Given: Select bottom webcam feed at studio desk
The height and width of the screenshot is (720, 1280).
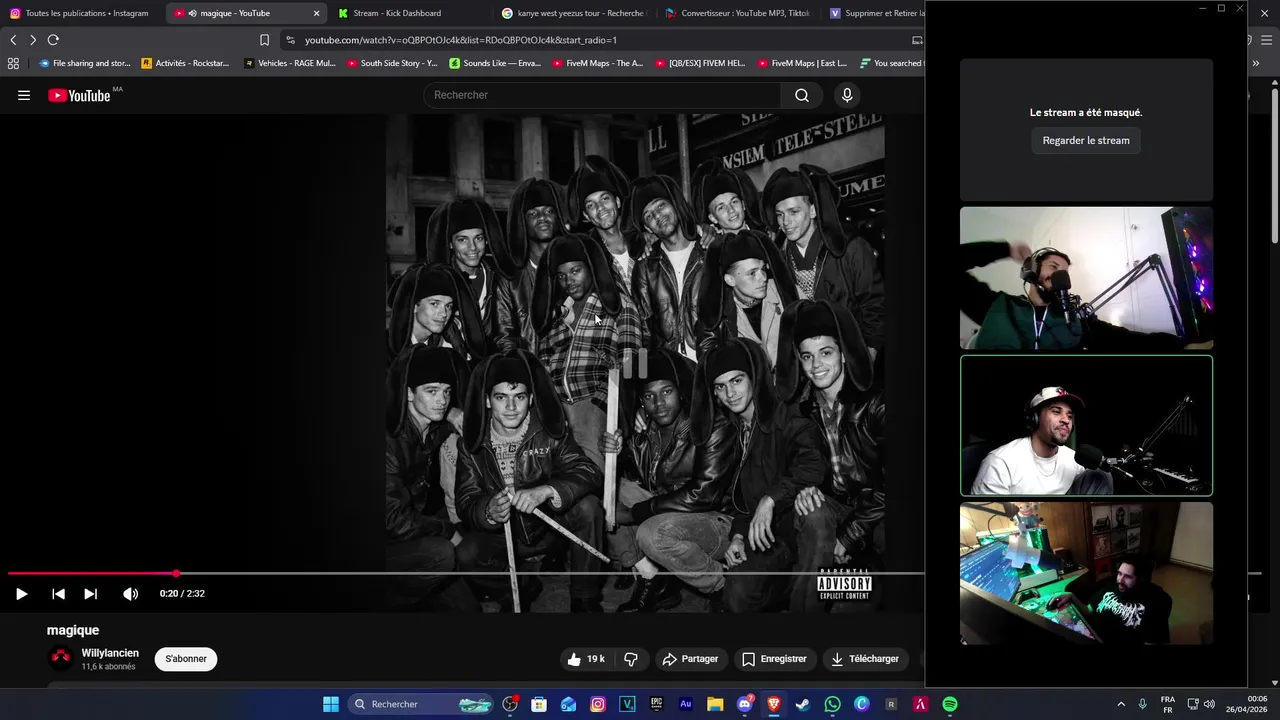Looking at the screenshot, I should (x=1086, y=573).
